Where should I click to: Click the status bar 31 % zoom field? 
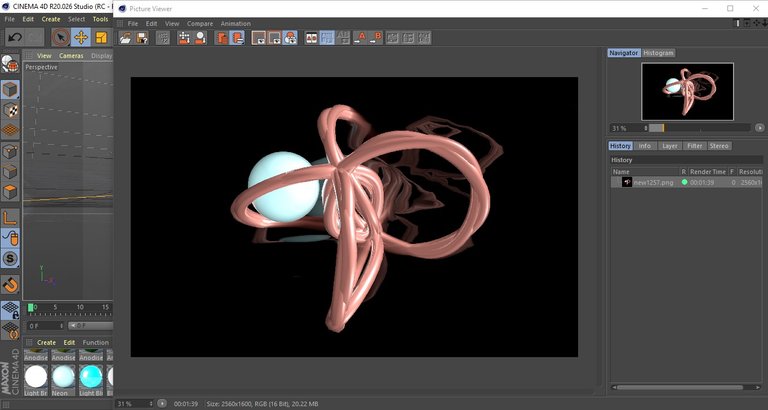[135, 404]
